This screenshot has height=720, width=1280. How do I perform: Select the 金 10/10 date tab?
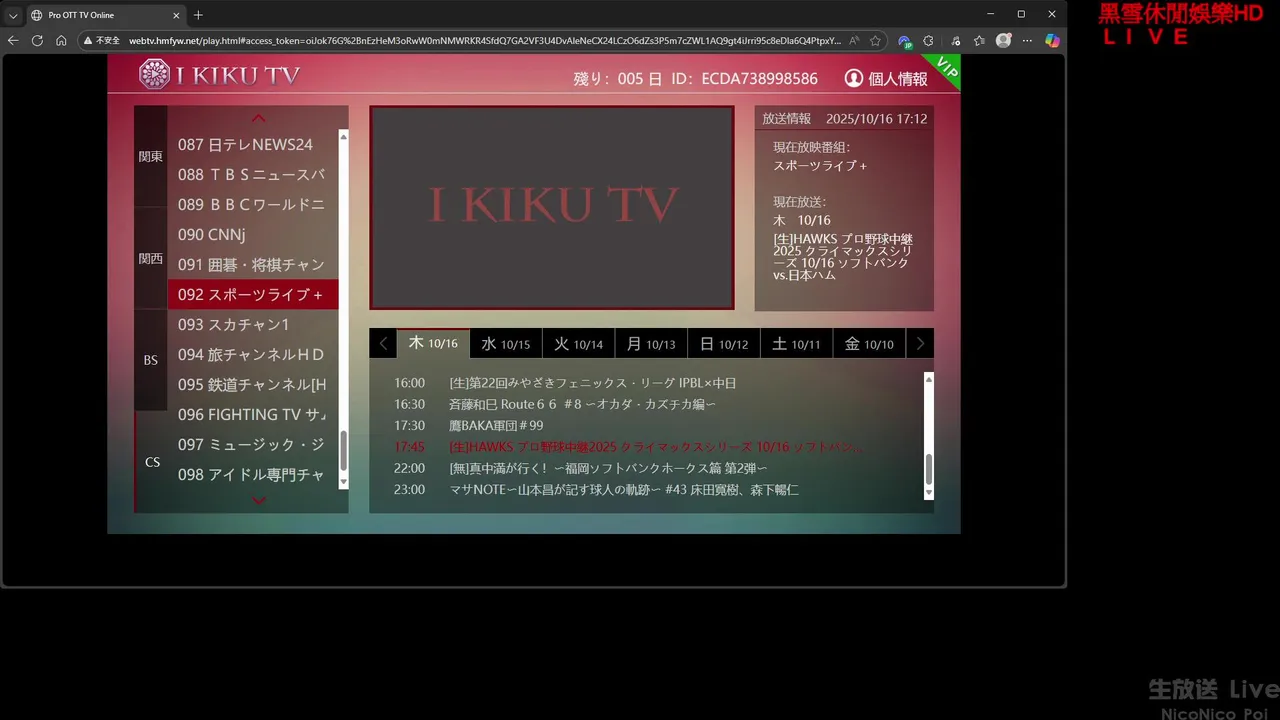(x=869, y=343)
